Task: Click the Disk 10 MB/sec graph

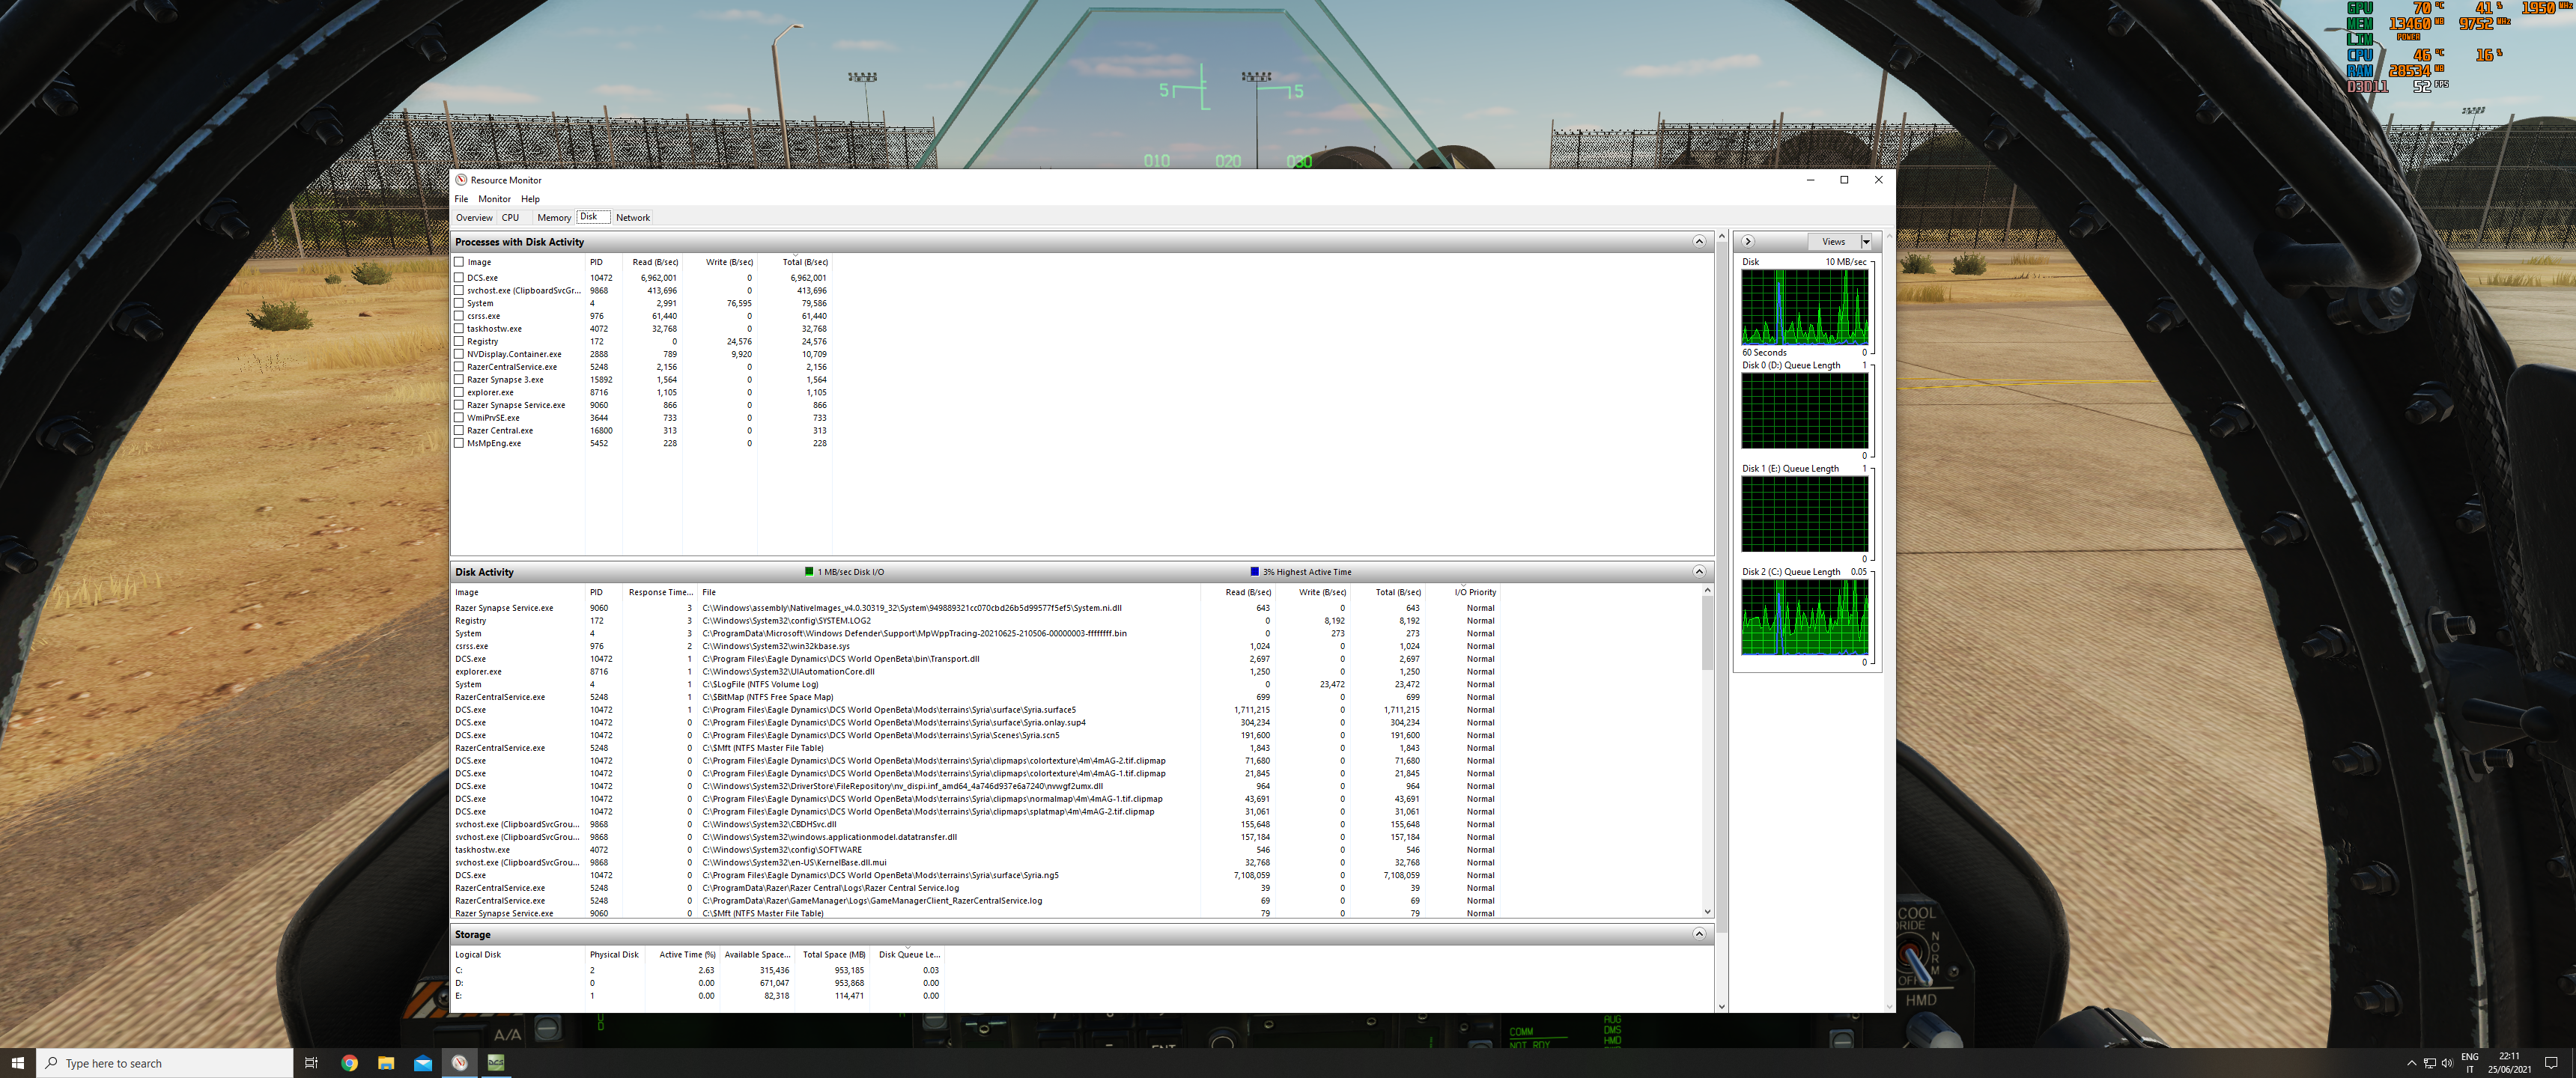Action: coord(1804,307)
